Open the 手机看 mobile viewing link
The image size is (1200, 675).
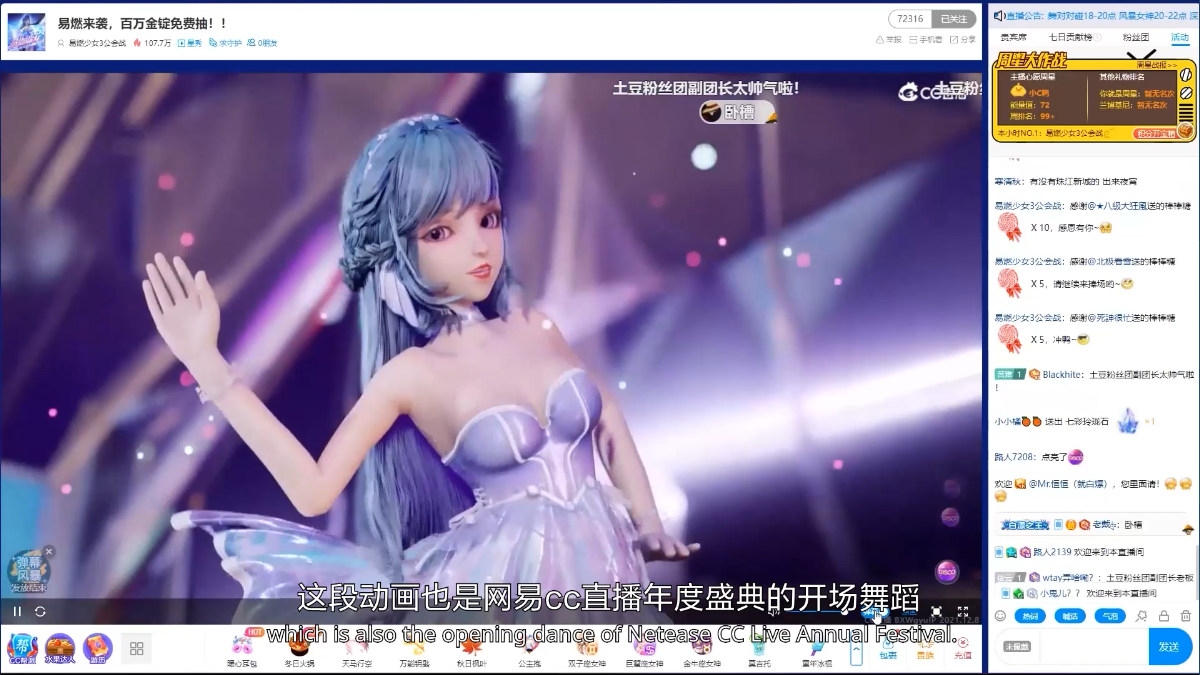pyautogui.click(x=925, y=40)
